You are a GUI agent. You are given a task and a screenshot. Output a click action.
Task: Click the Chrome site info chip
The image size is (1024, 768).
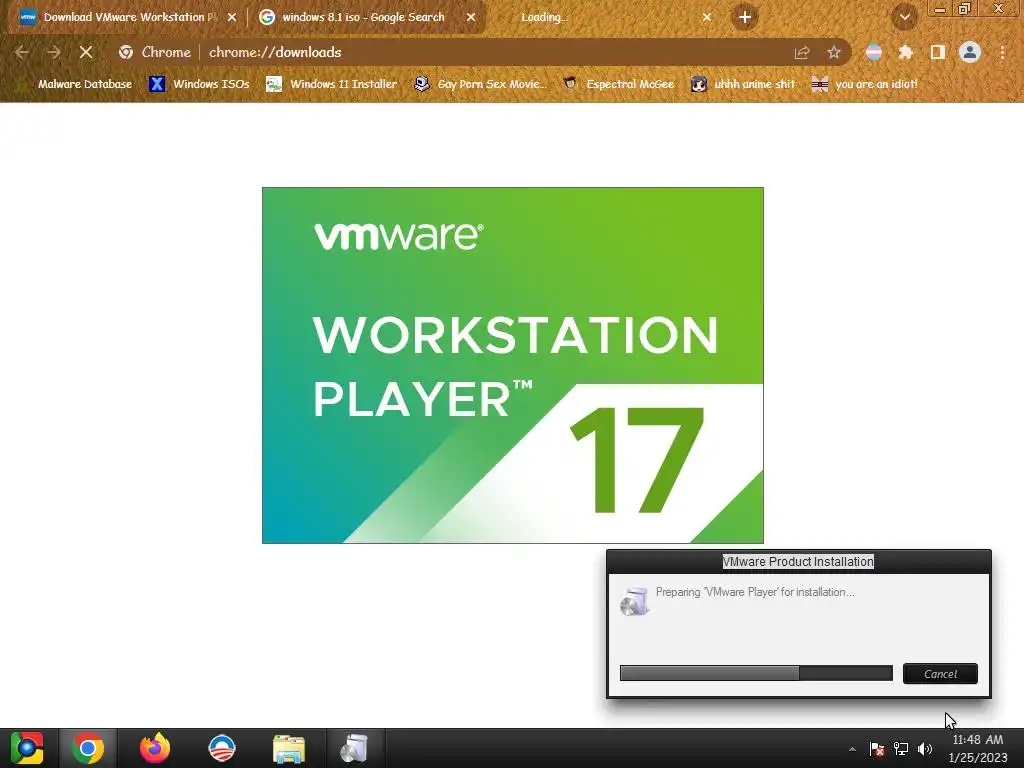point(155,52)
